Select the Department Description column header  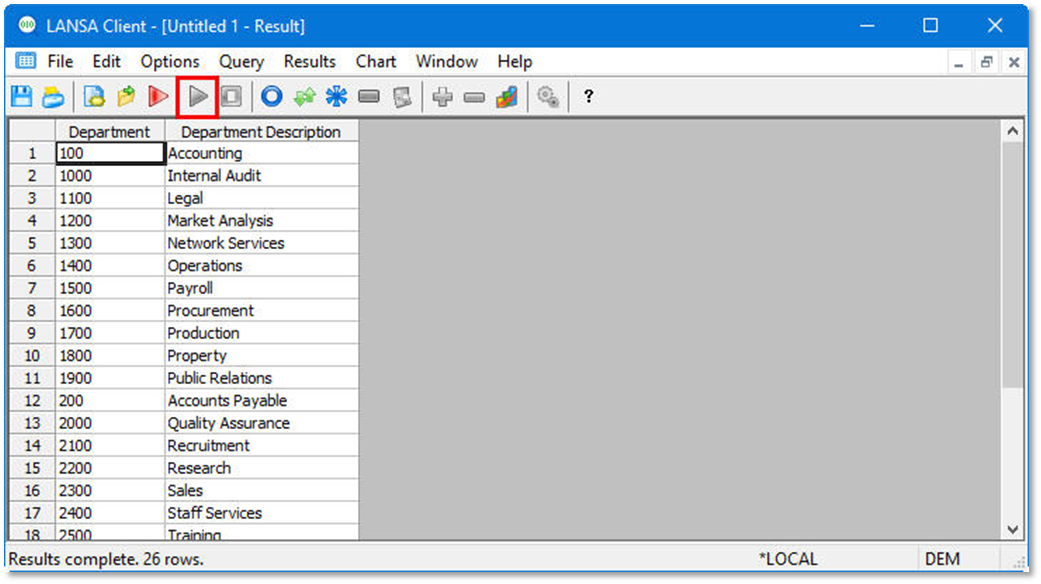coord(261,131)
